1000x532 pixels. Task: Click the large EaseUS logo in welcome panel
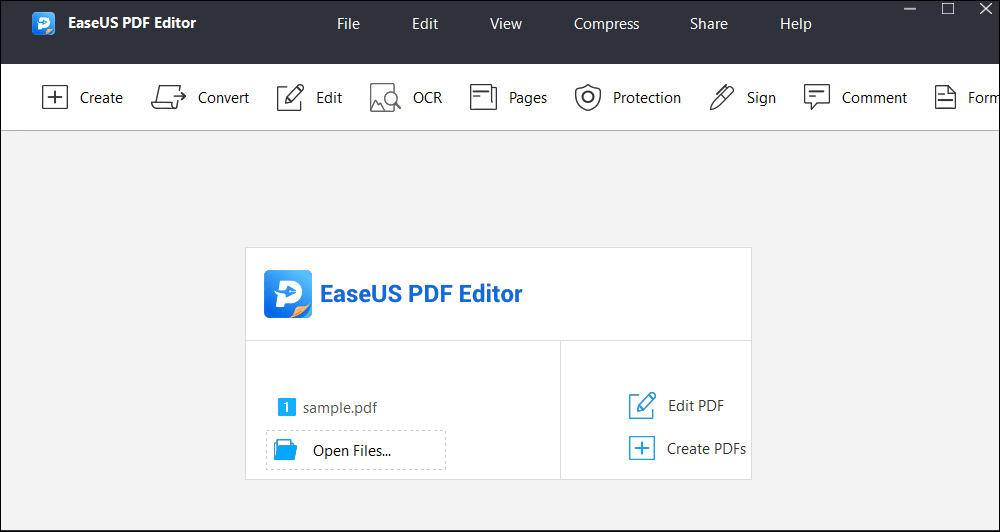(288, 294)
